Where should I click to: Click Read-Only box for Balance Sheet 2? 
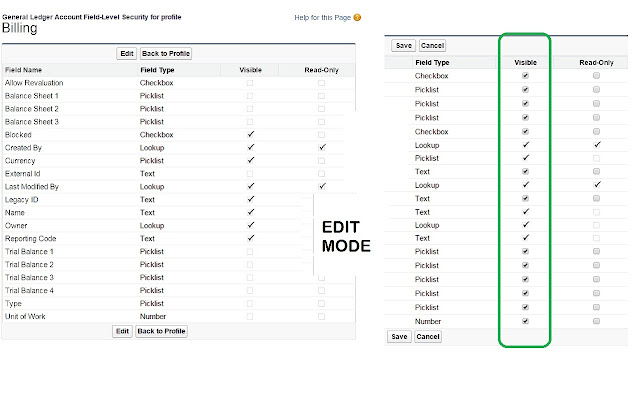coord(322,109)
